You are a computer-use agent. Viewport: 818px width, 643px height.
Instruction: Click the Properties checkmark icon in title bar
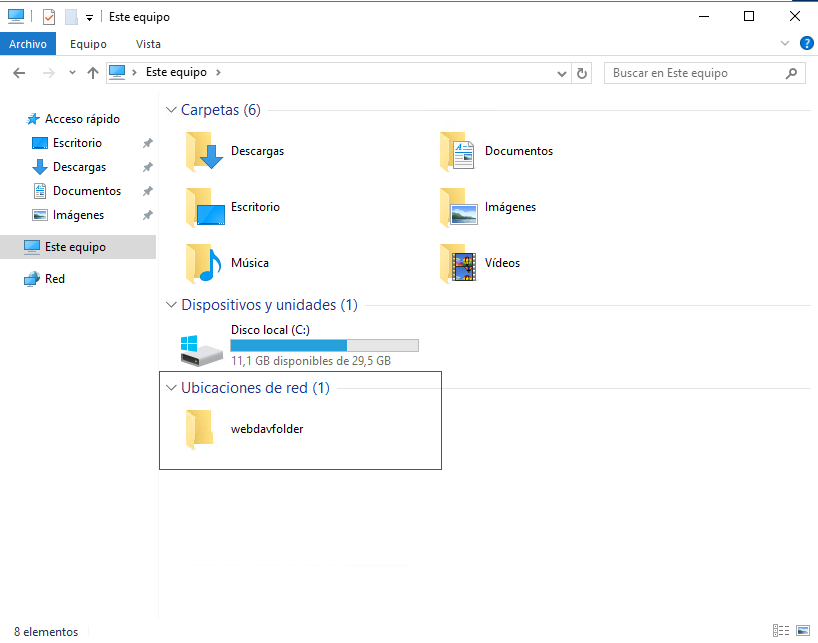(49, 17)
